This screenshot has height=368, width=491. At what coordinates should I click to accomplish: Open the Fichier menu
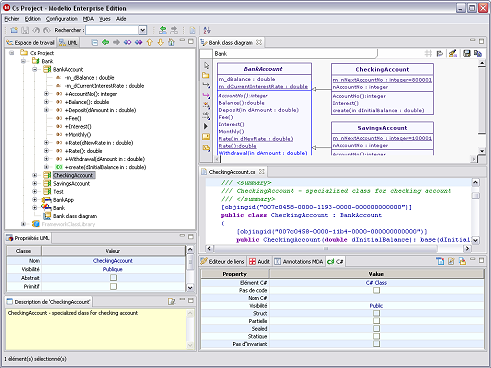tap(12, 19)
